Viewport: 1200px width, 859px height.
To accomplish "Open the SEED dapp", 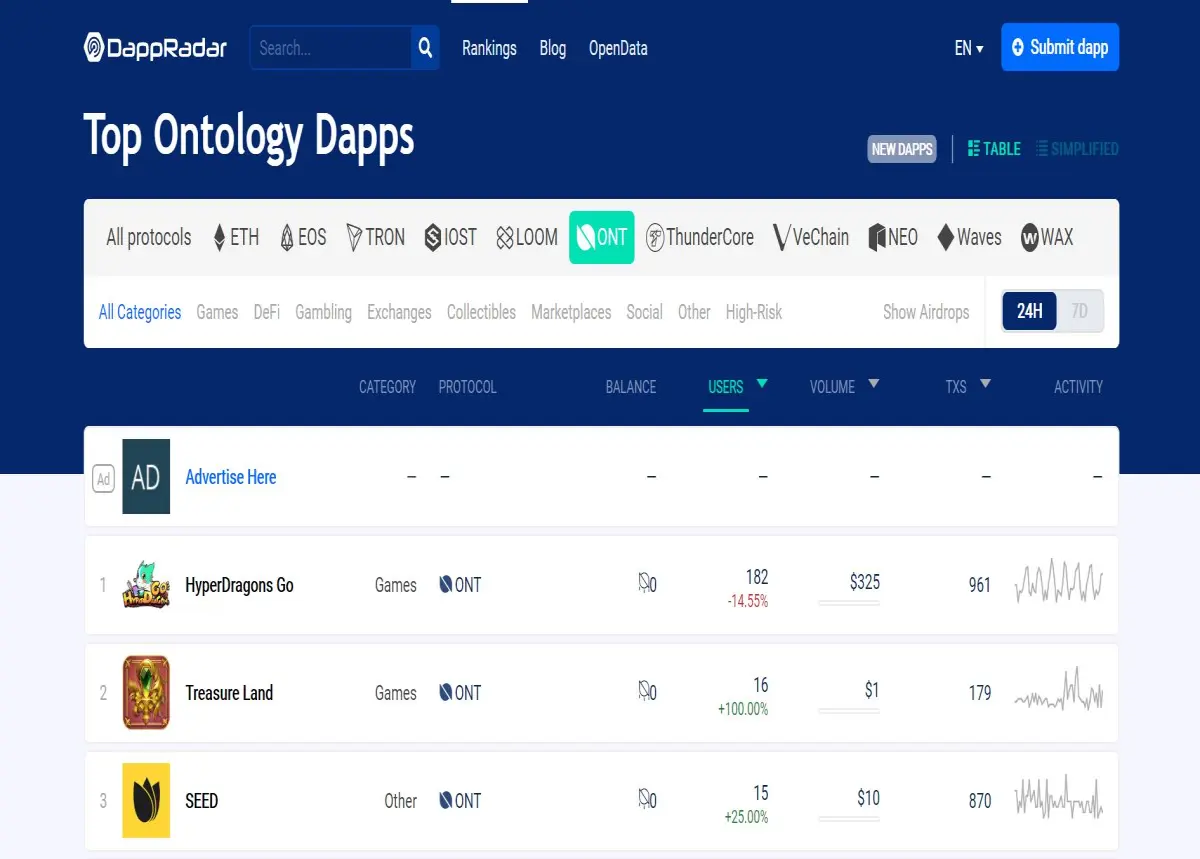I will pos(201,801).
